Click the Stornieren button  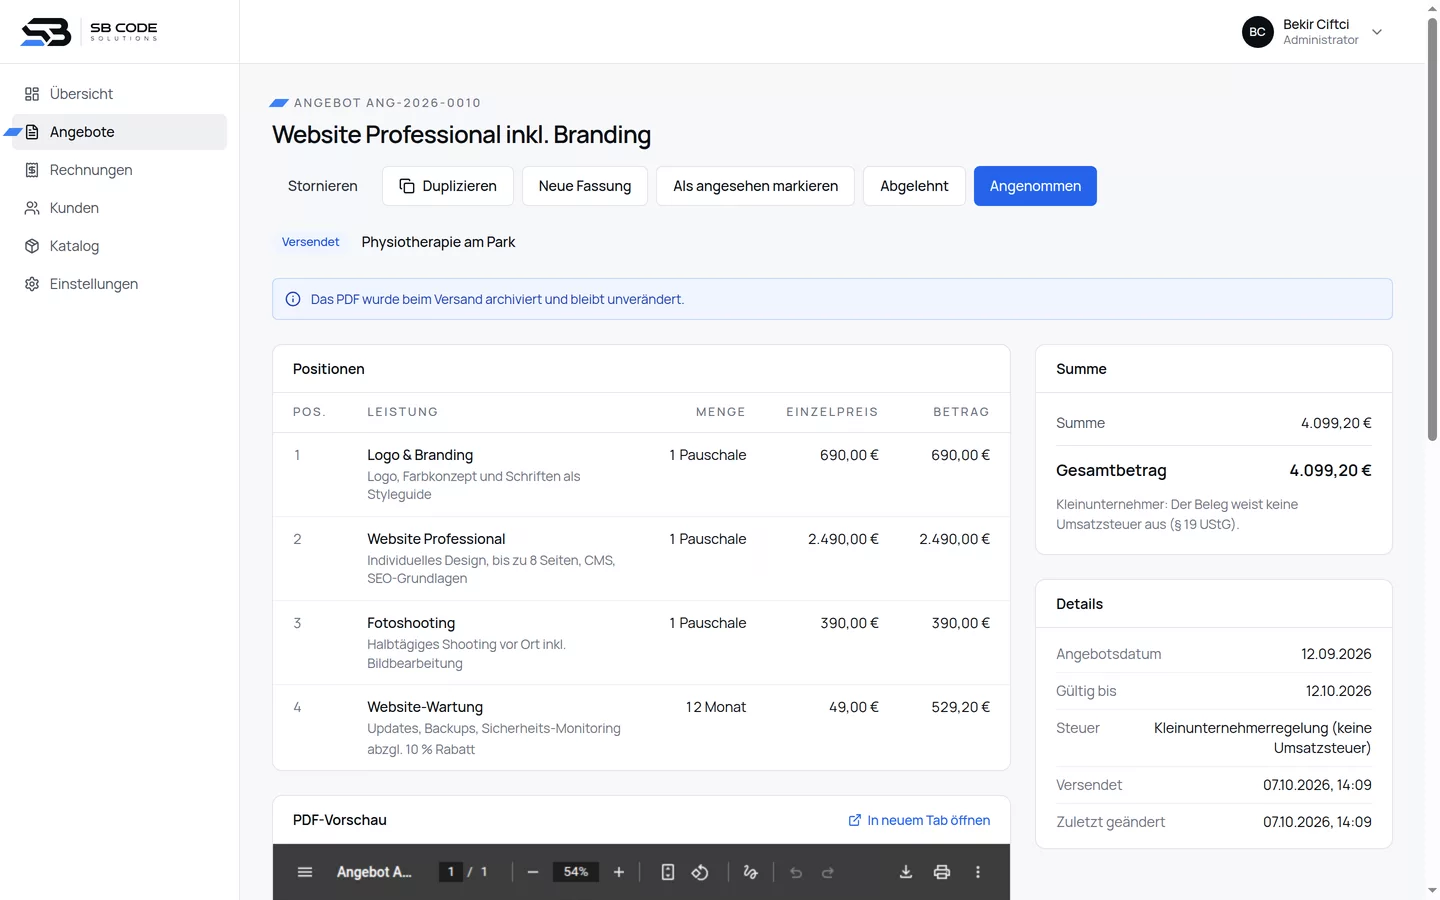pyautogui.click(x=323, y=186)
